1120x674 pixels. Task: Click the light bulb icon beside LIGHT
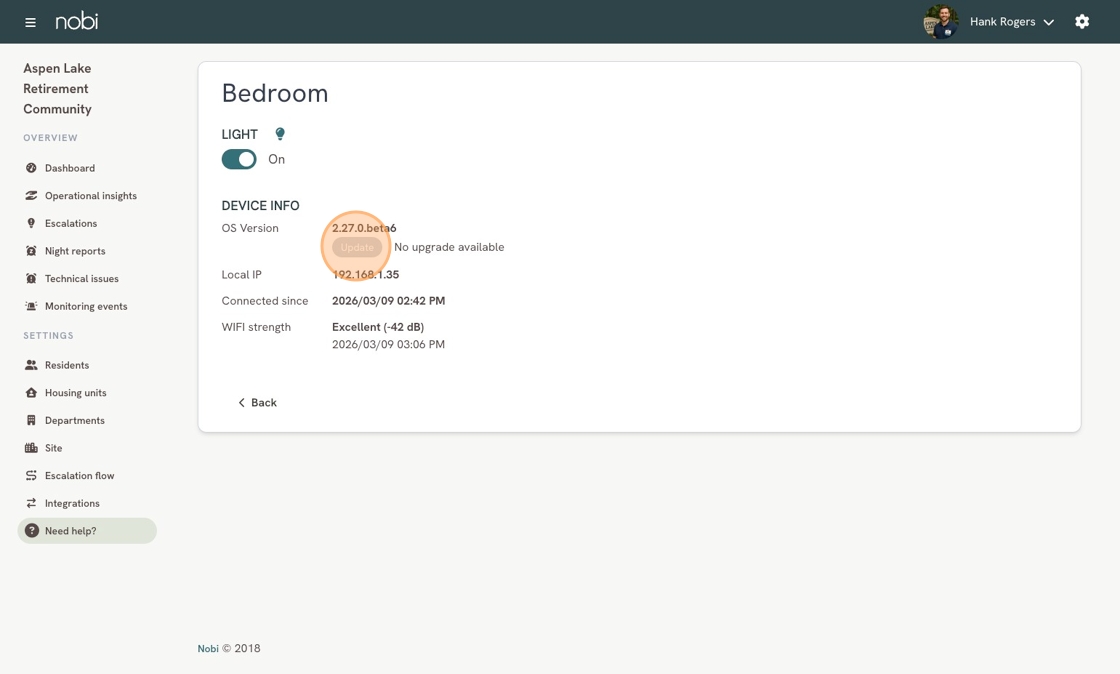point(280,134)
